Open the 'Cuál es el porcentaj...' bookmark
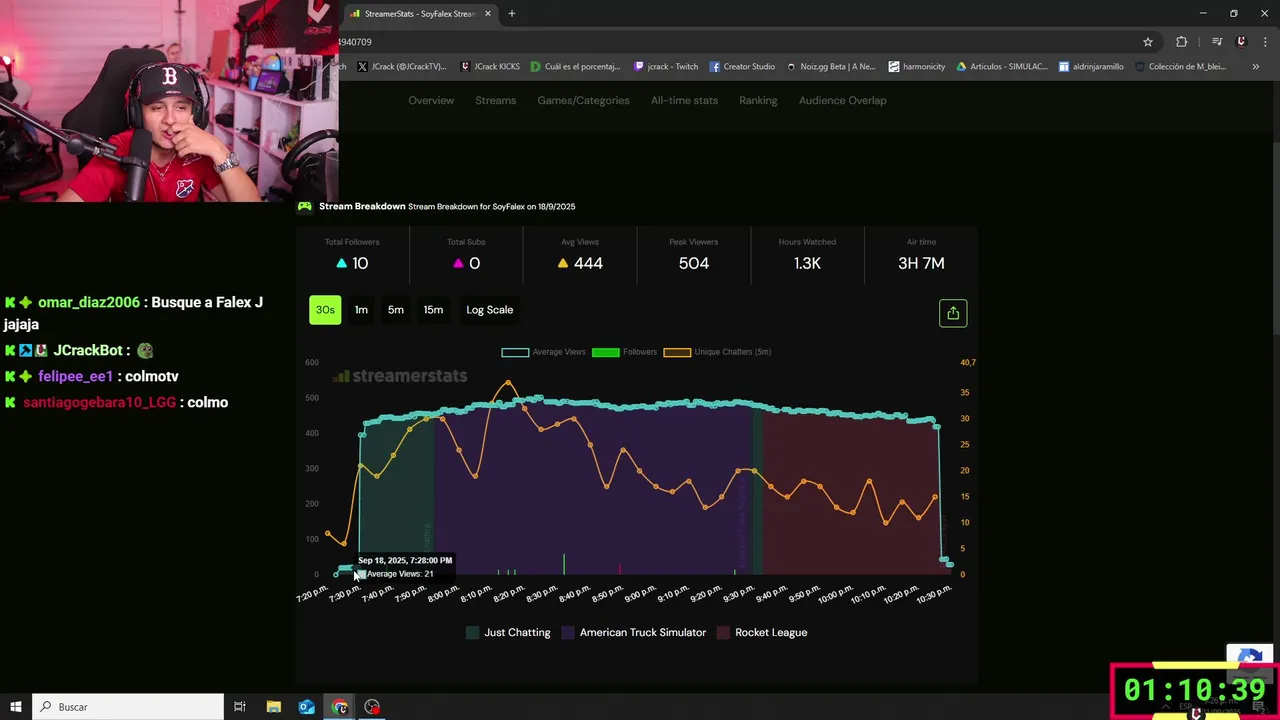The width and height of the screenshot is (1280, 720). [575, 67]
